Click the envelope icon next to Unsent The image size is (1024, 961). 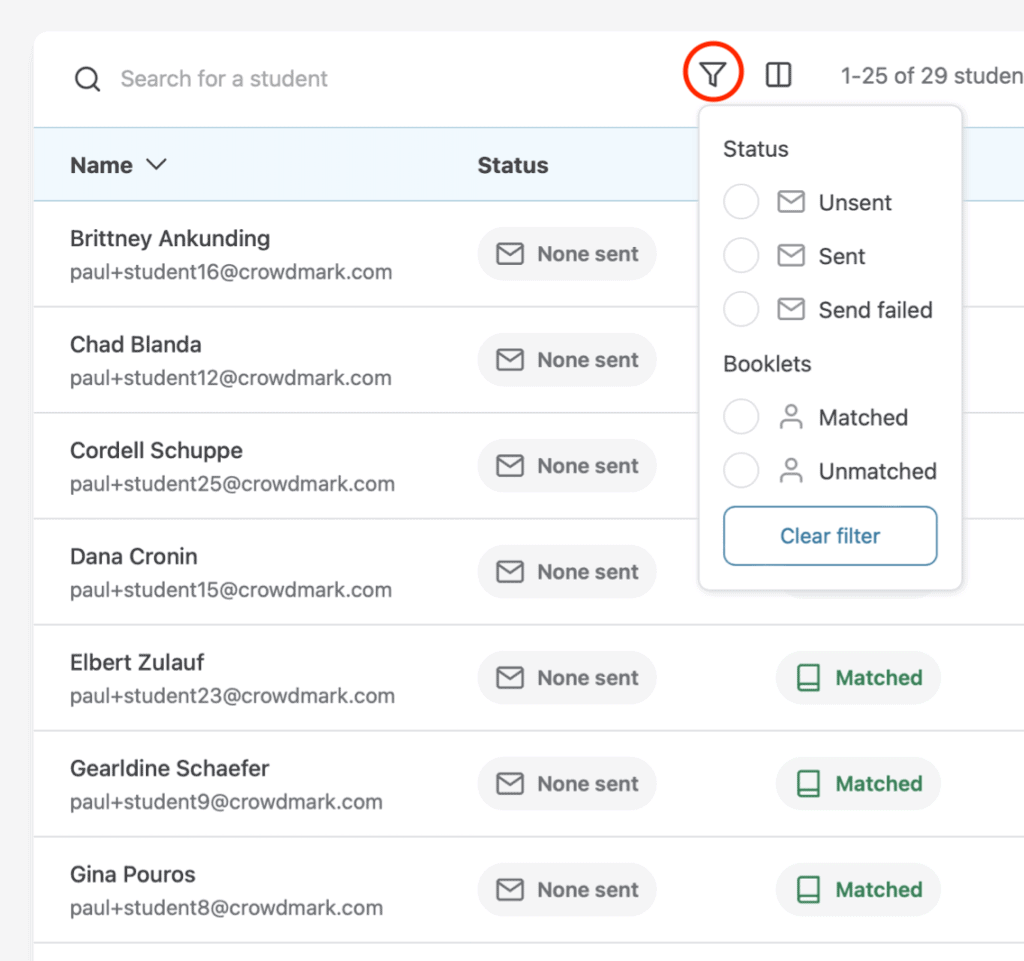click(x=789, y=201)
